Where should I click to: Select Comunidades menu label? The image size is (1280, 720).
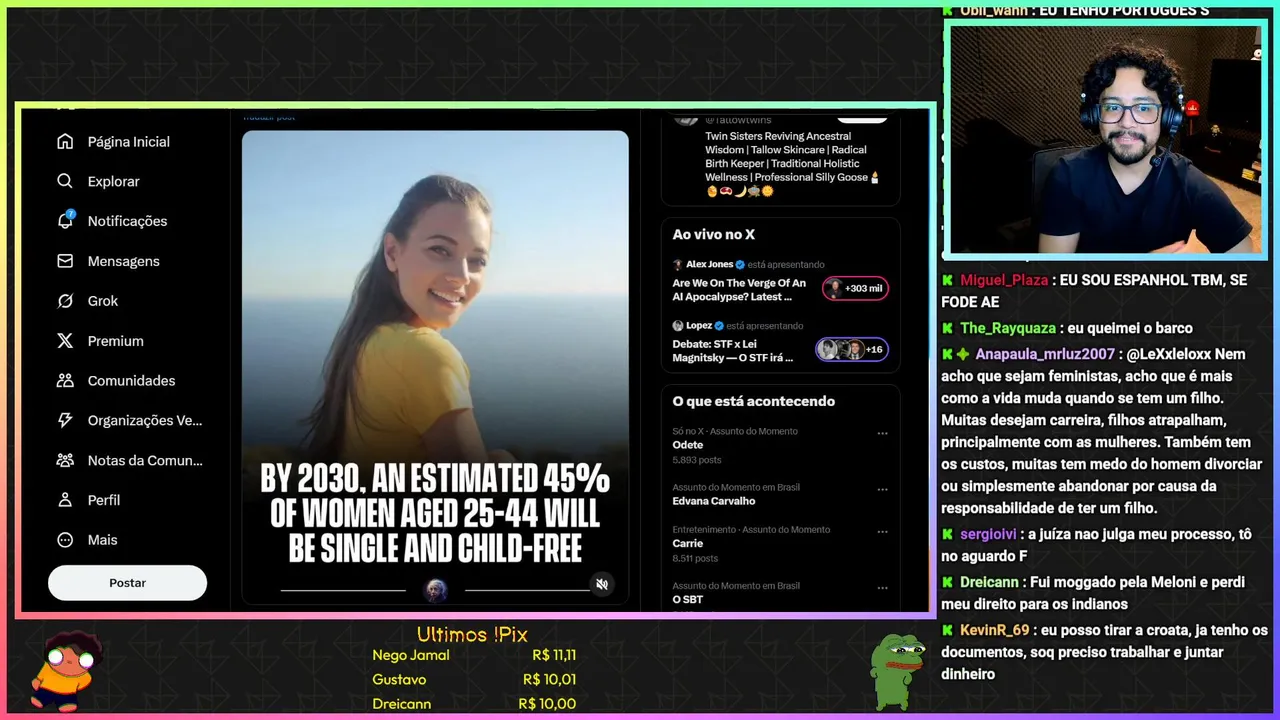coord(131,381)
